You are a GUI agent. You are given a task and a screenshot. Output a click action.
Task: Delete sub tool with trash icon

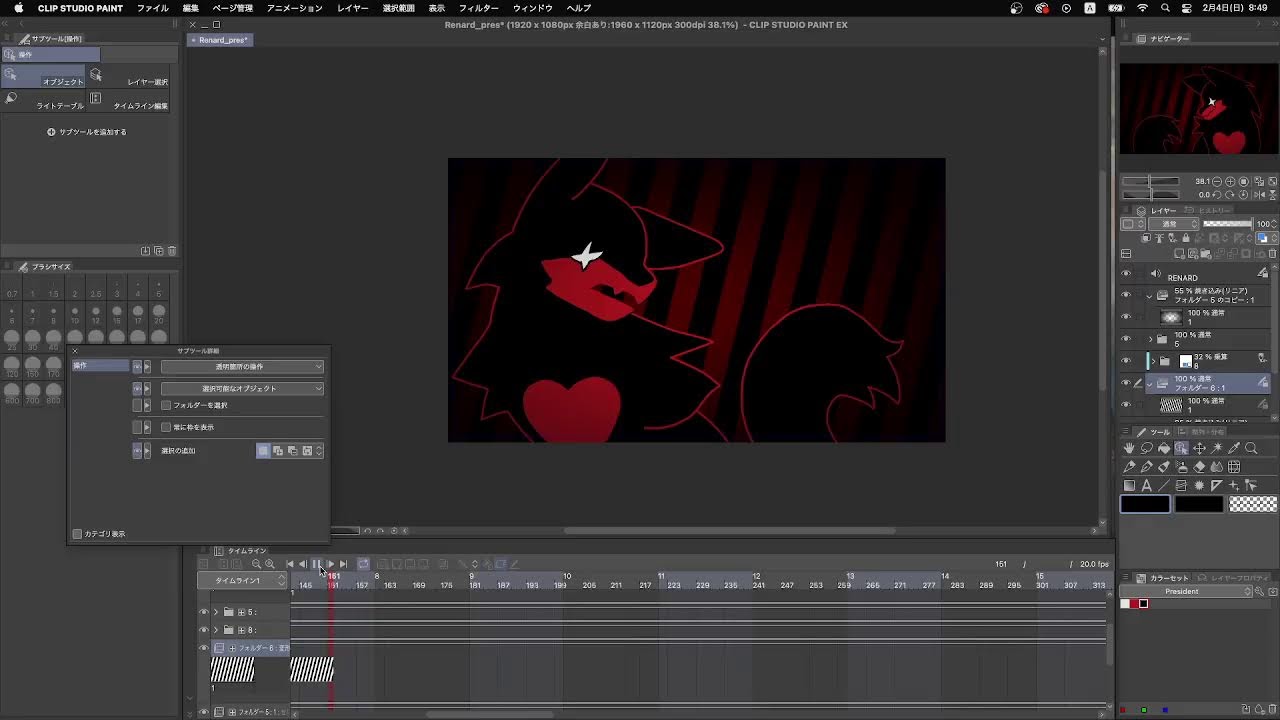click(172, 251)
